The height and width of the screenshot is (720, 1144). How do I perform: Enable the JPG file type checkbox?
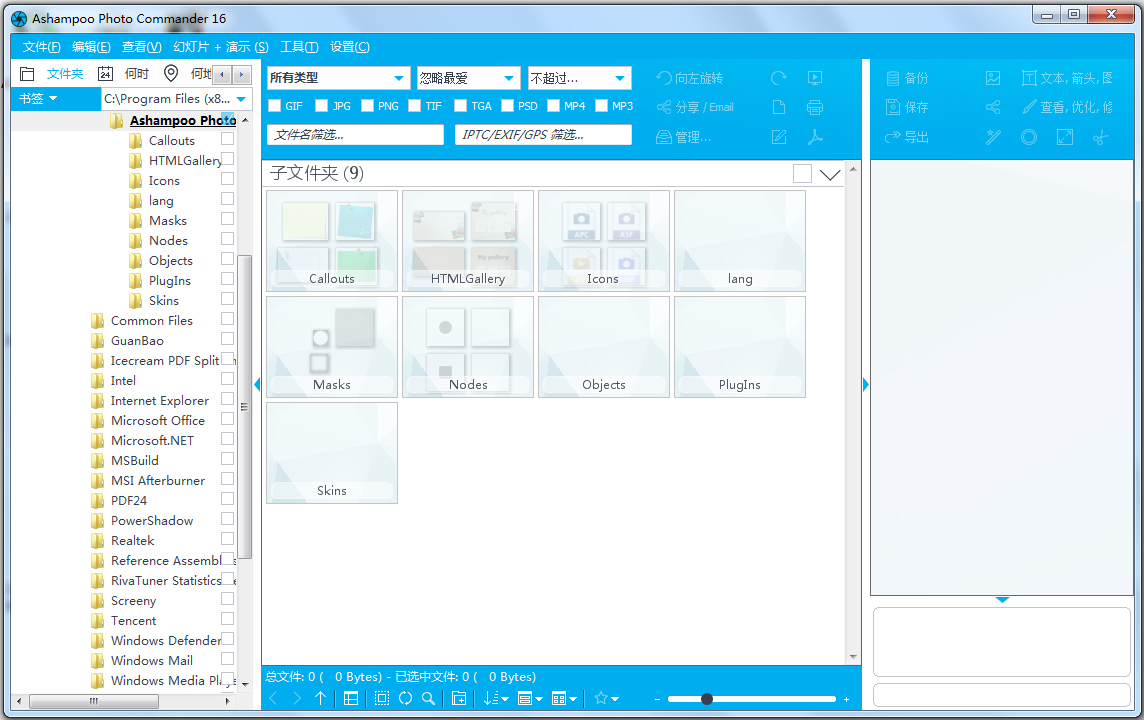[x=321, y=106]
